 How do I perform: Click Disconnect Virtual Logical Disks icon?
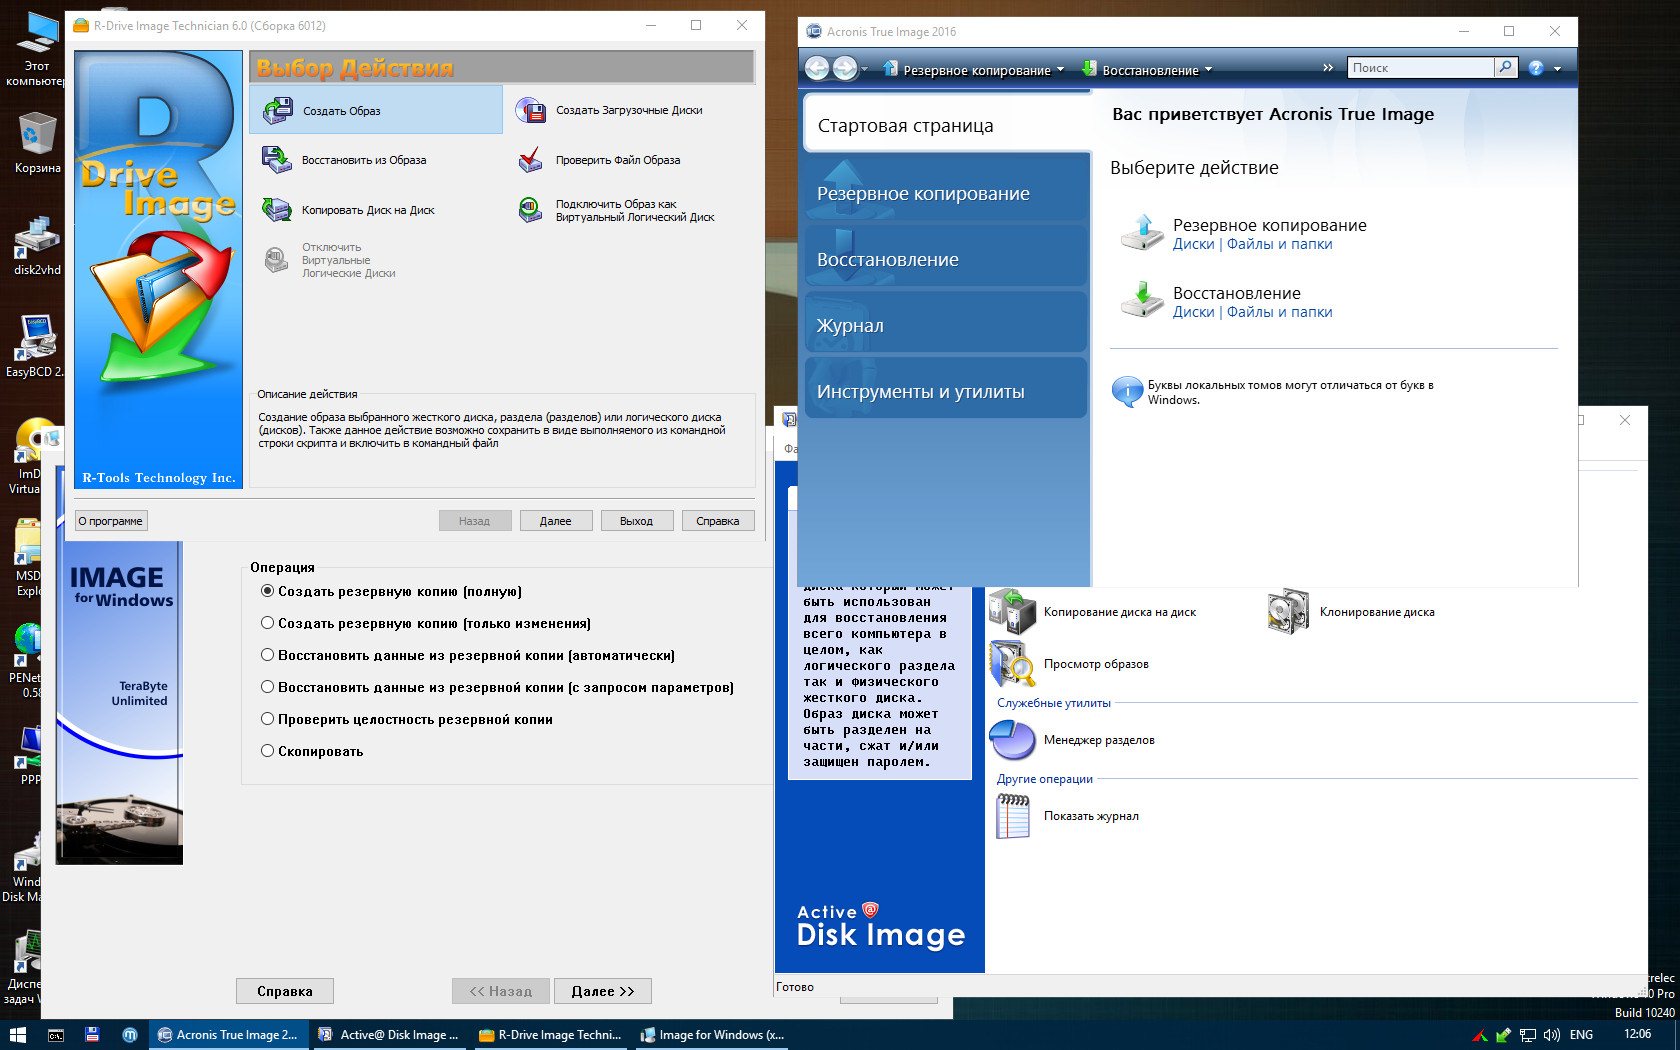click(x=277, y=260)
